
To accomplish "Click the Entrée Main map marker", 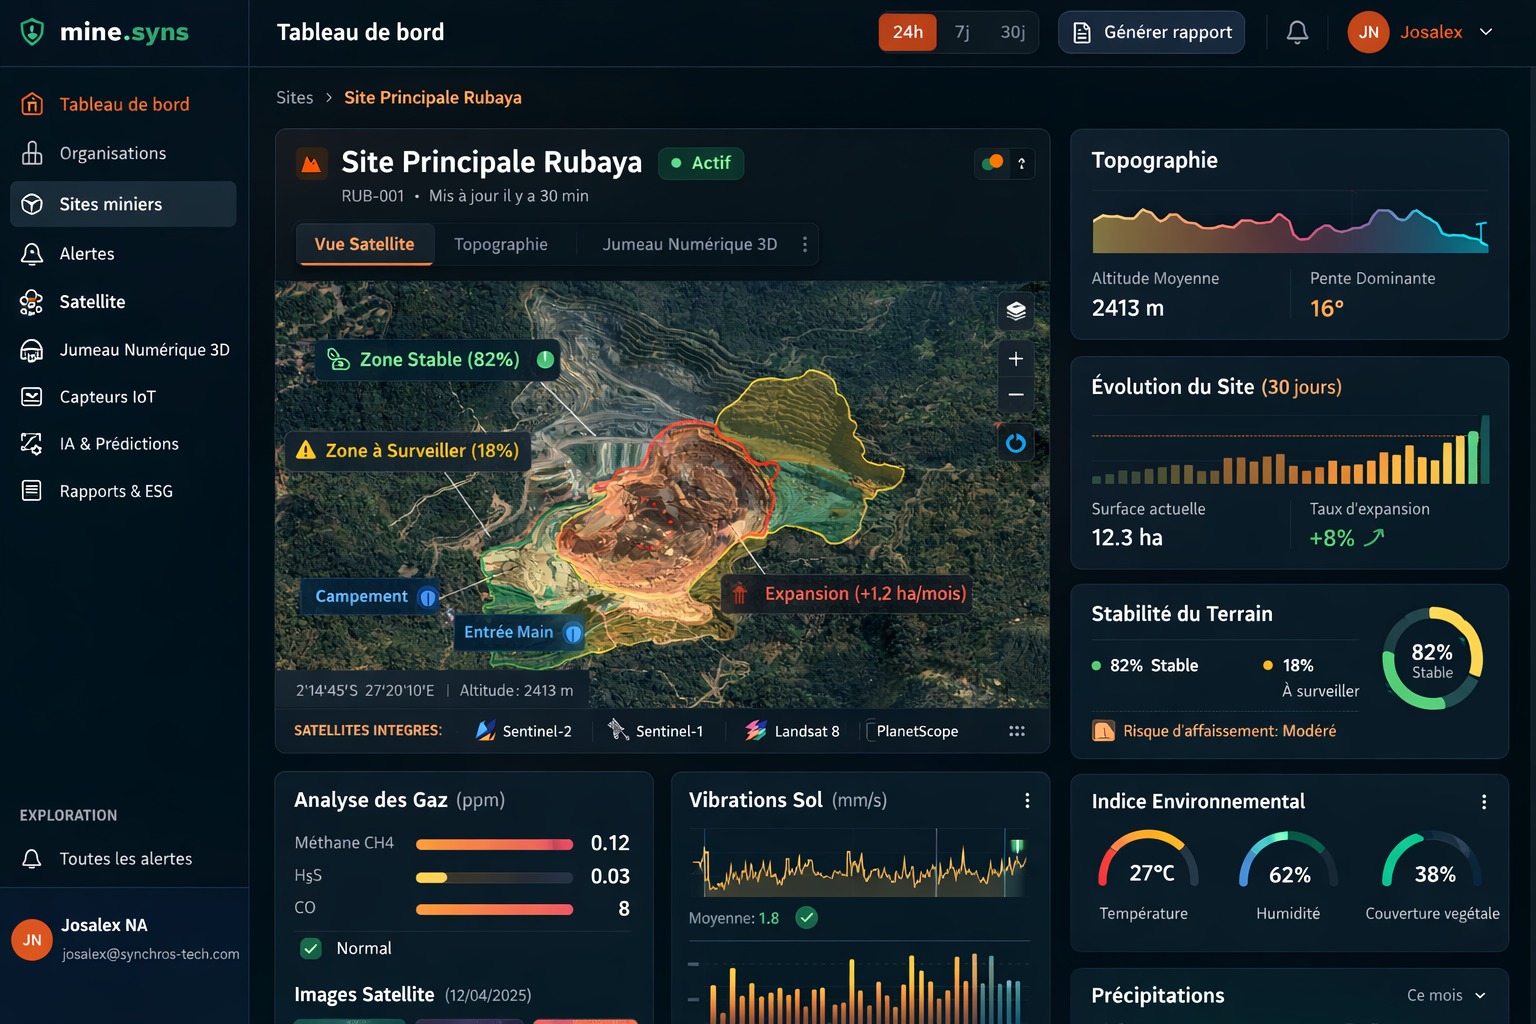I will pos(521,633).
